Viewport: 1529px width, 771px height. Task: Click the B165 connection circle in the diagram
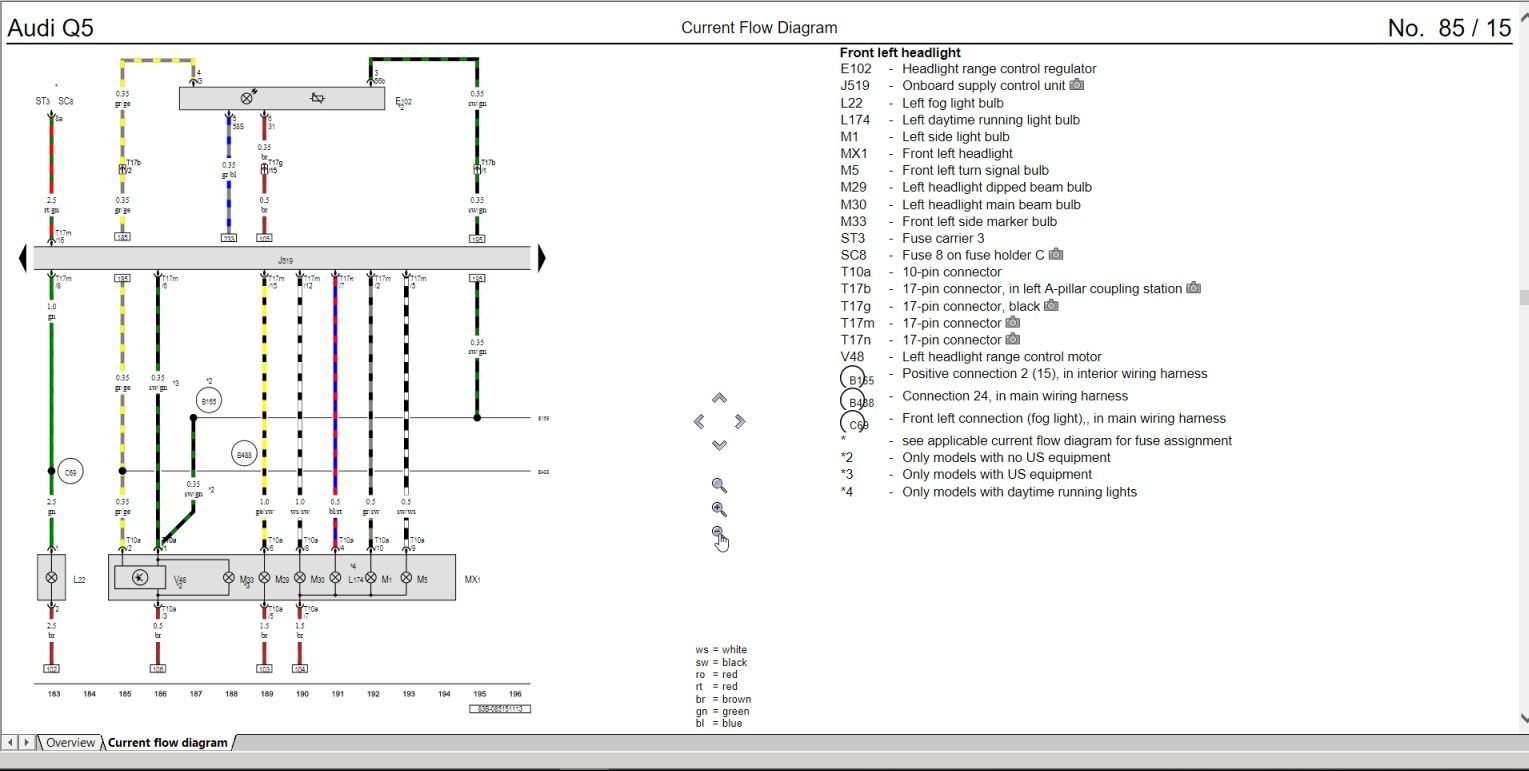click(x=208, y=399)
